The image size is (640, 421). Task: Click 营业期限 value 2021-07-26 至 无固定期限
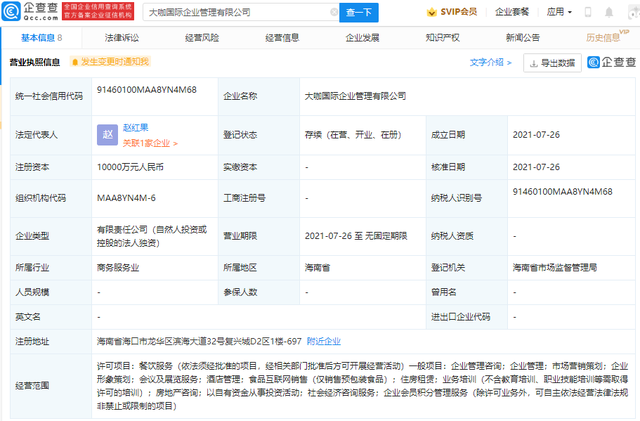click(x=356, y=236)
